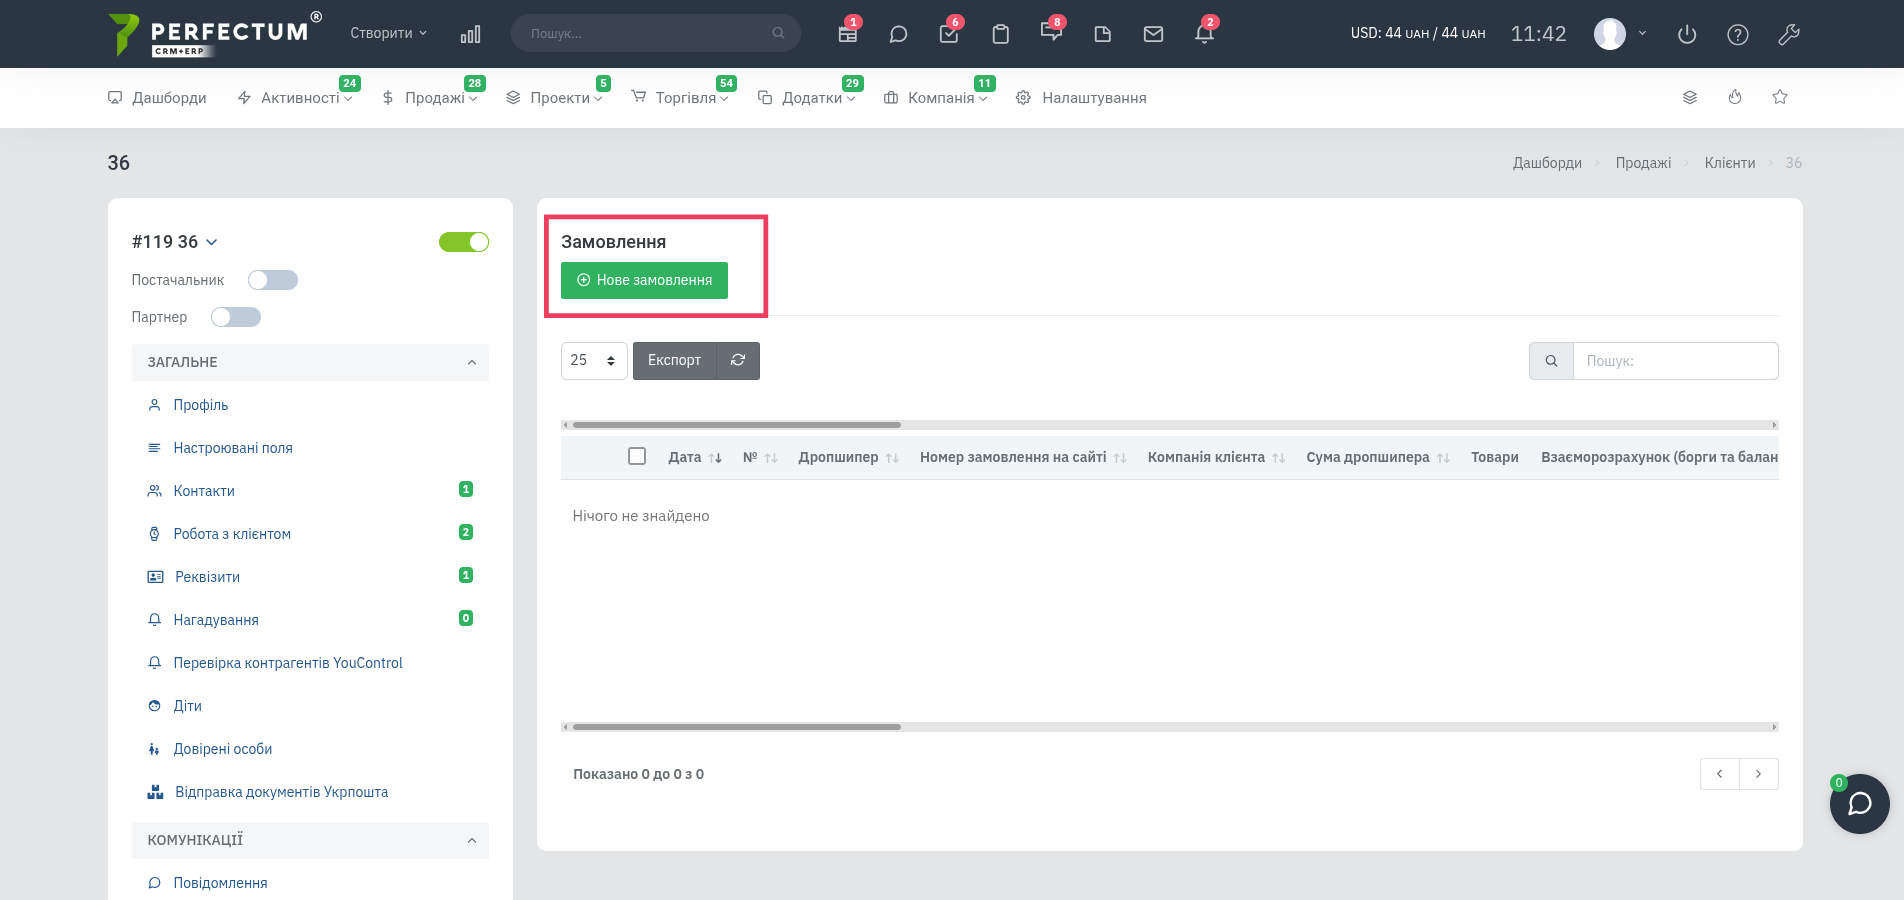This screenshot has height=900, width=1904.
Task: Click the tasks checkmark icon with badge 6
Action: [x=949, y=34]
